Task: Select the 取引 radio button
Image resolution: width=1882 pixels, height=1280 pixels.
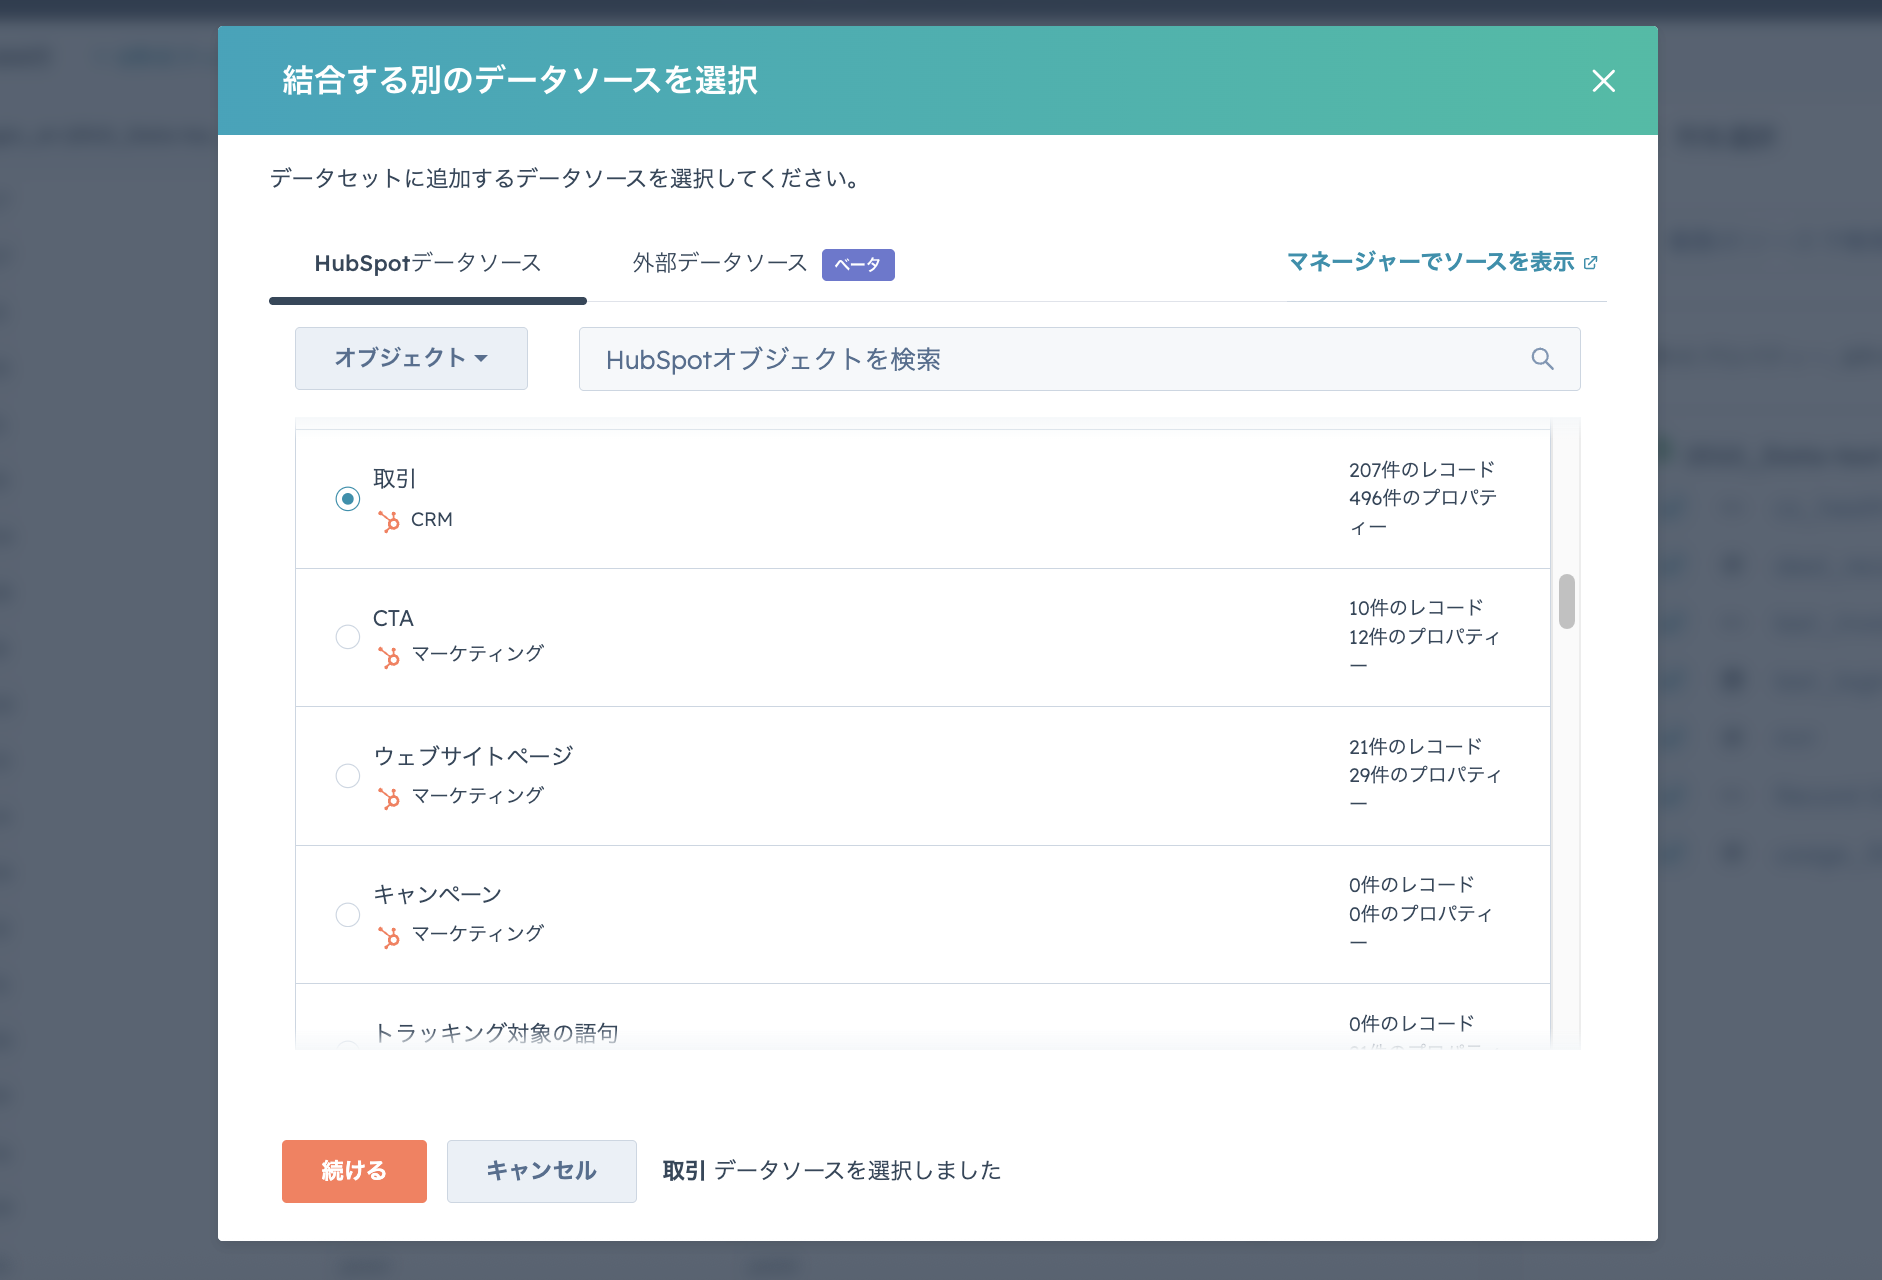Action: coord(348,499)
